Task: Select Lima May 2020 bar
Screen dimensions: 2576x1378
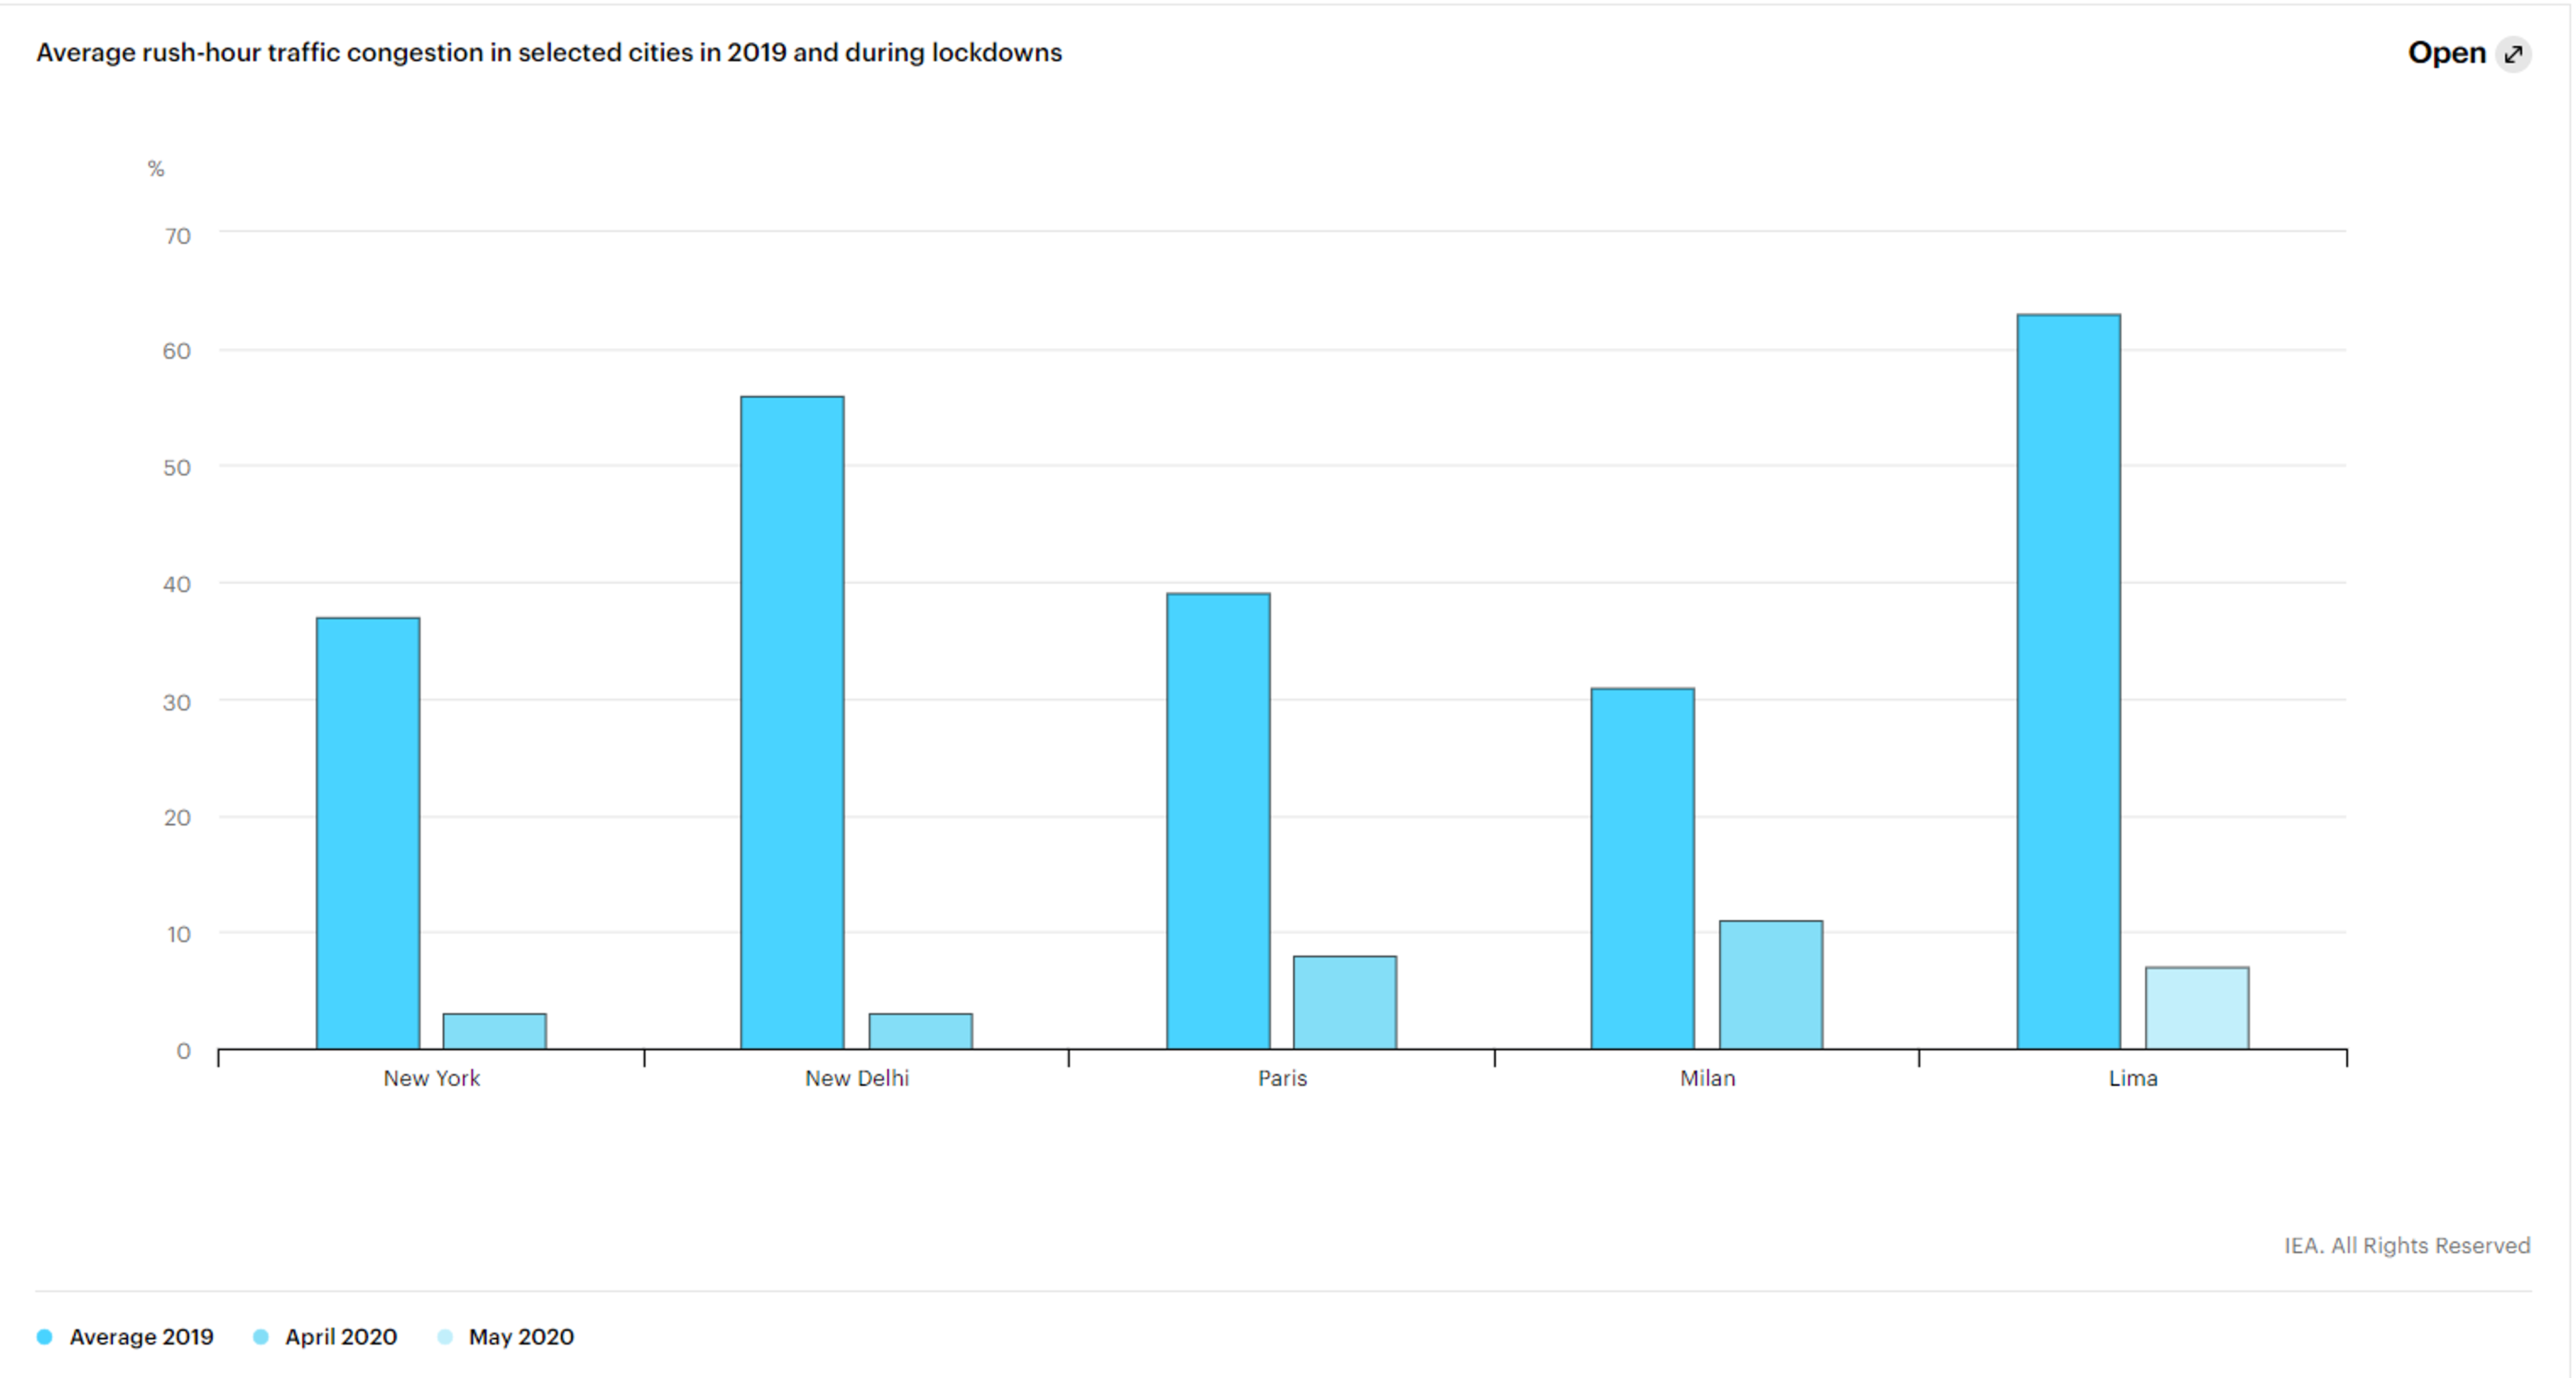Action: [x=2197, y=1008]
